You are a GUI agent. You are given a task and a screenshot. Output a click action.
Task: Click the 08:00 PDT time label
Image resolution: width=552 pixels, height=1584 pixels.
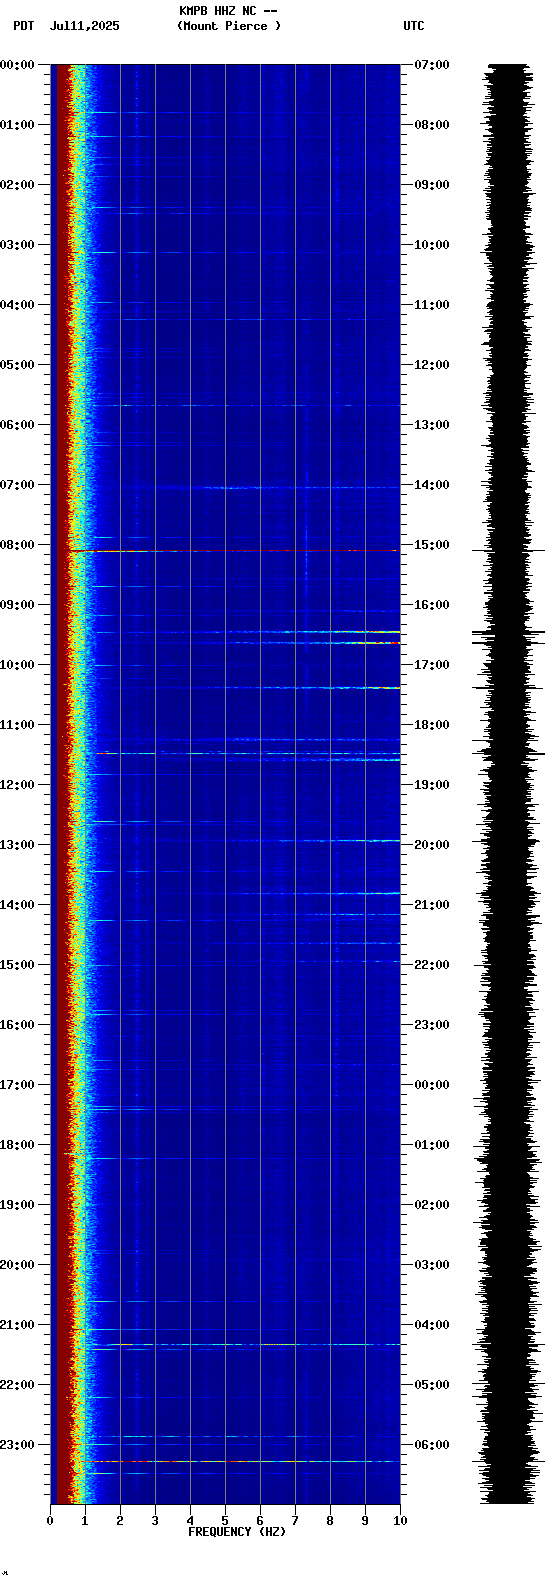[x=17, y=545]
